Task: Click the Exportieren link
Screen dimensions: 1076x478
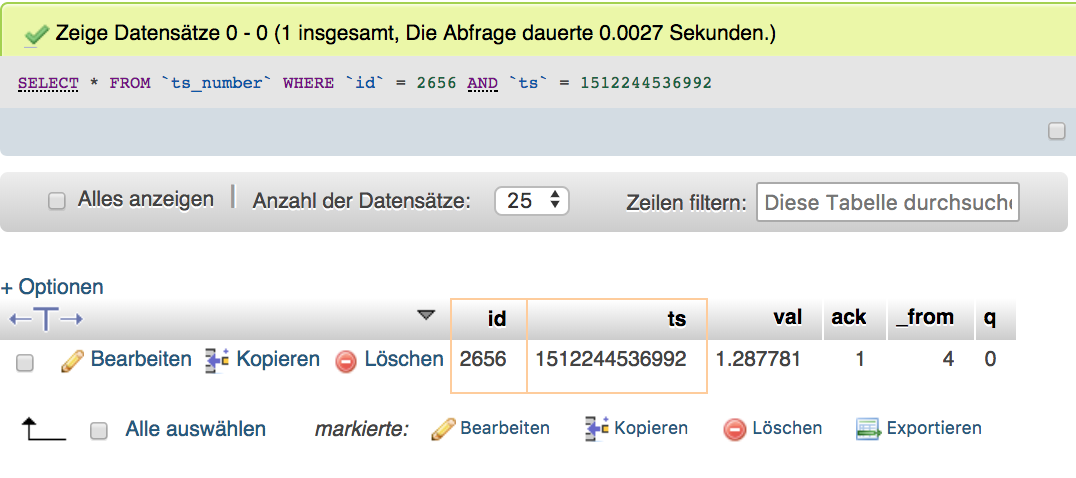Action: [934, 429]
